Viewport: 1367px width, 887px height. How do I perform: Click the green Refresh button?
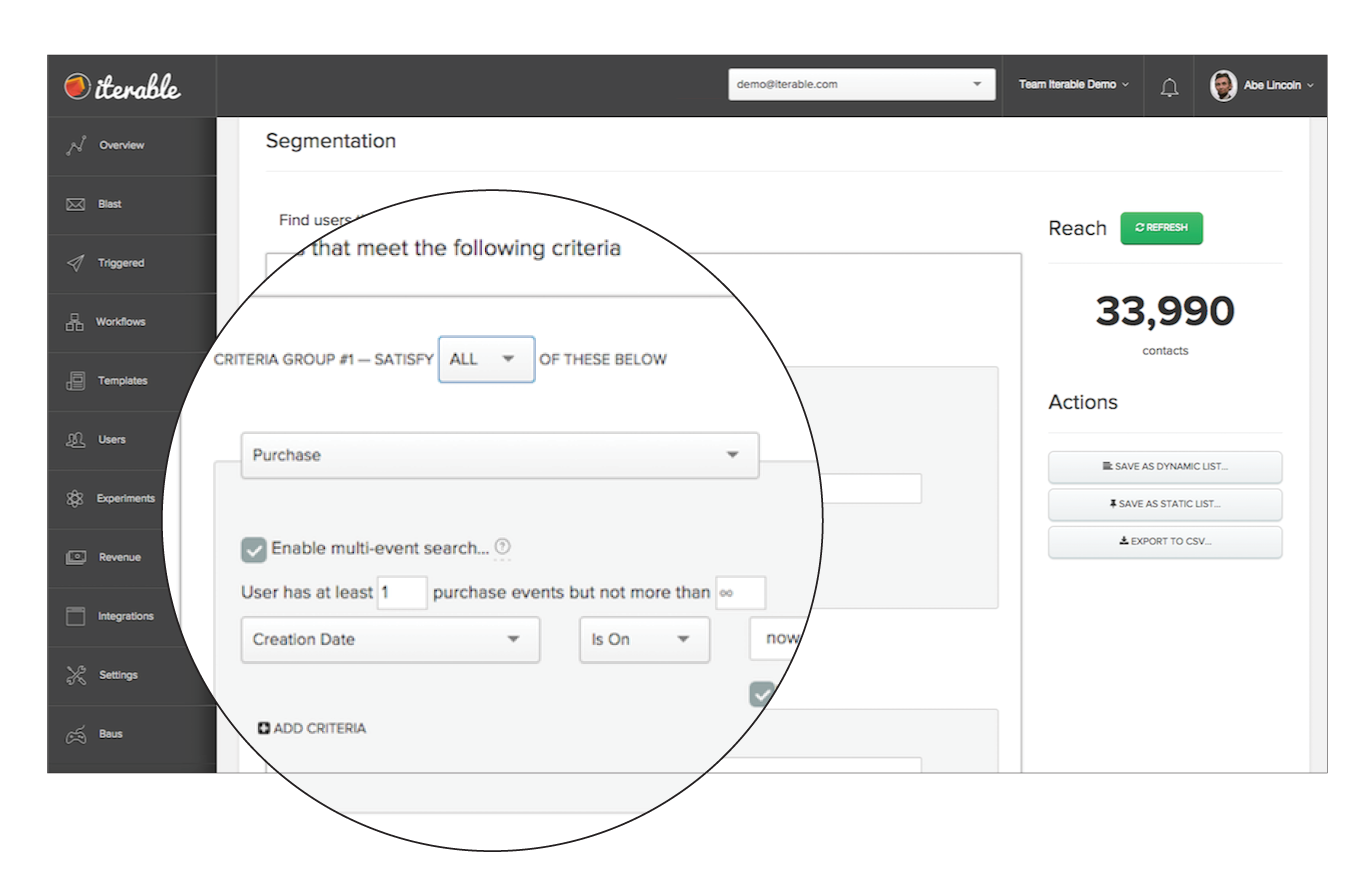click(x=1161, y=228)
